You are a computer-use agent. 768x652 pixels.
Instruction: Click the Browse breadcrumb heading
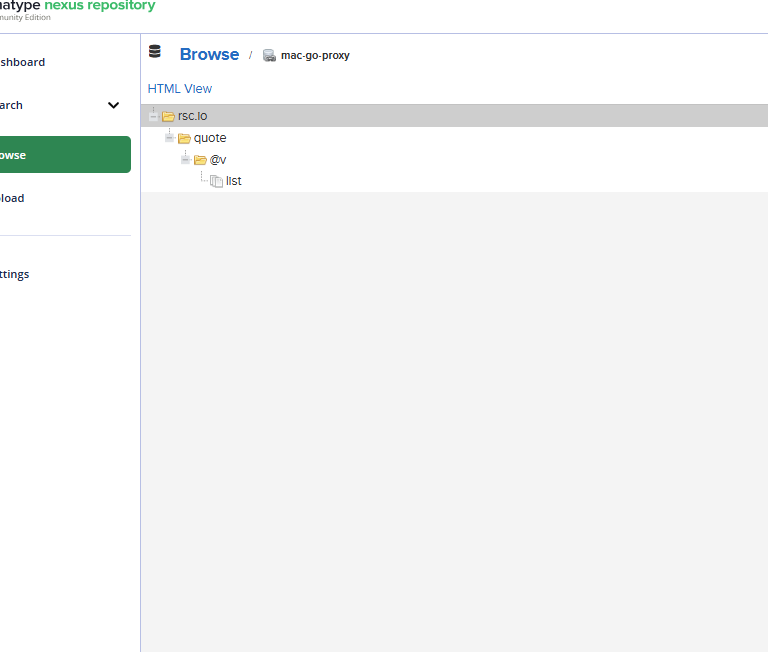coord(209,55)
